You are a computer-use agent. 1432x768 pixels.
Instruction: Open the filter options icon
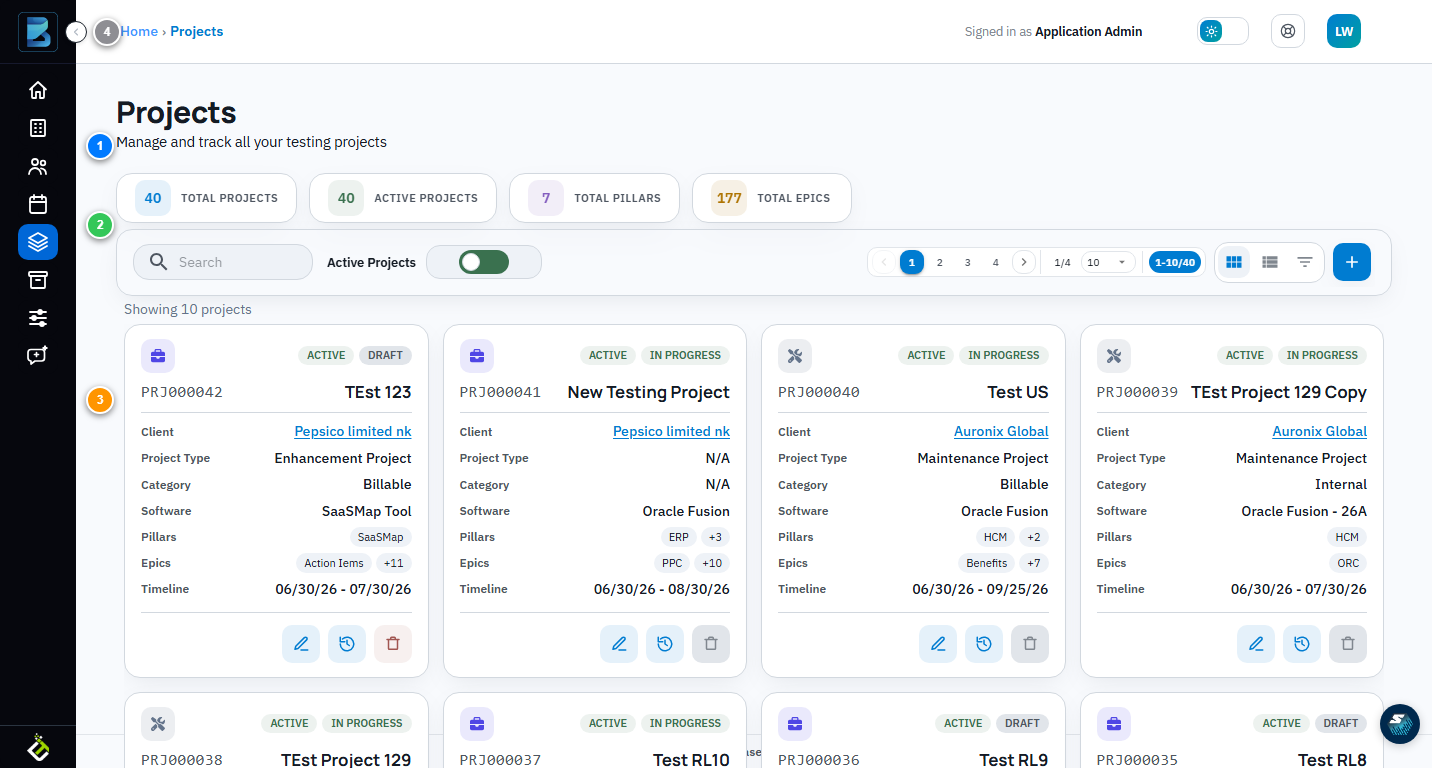(1305, 262)
